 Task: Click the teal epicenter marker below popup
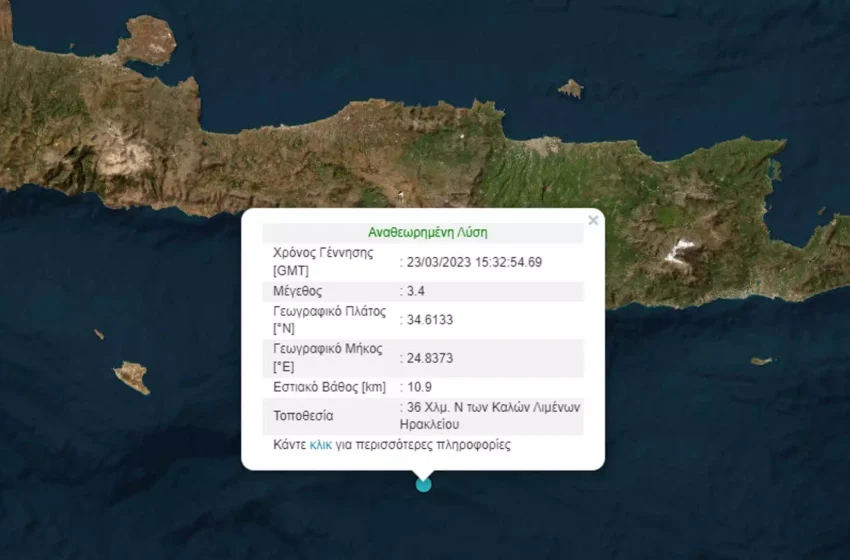[x=423, y=485]
